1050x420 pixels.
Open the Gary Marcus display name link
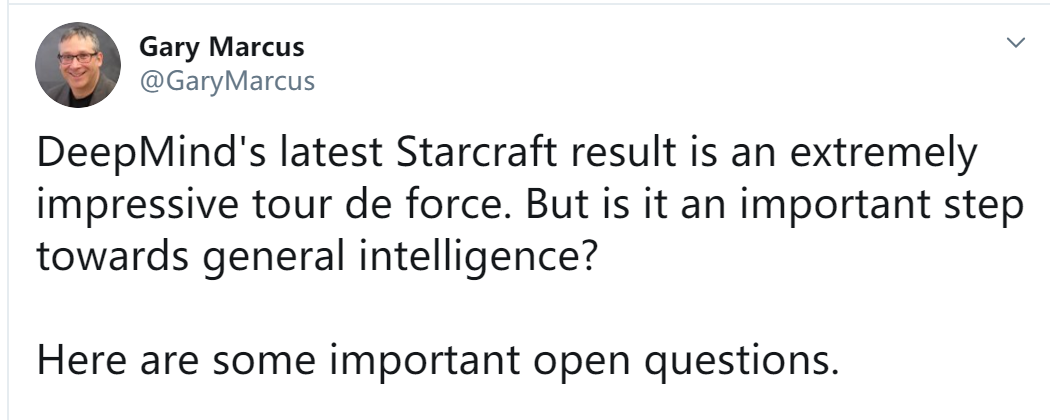[221, 47]
